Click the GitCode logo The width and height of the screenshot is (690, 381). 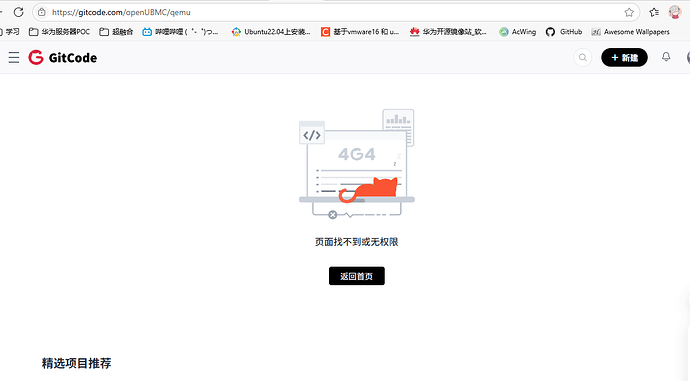click(62, 58)
